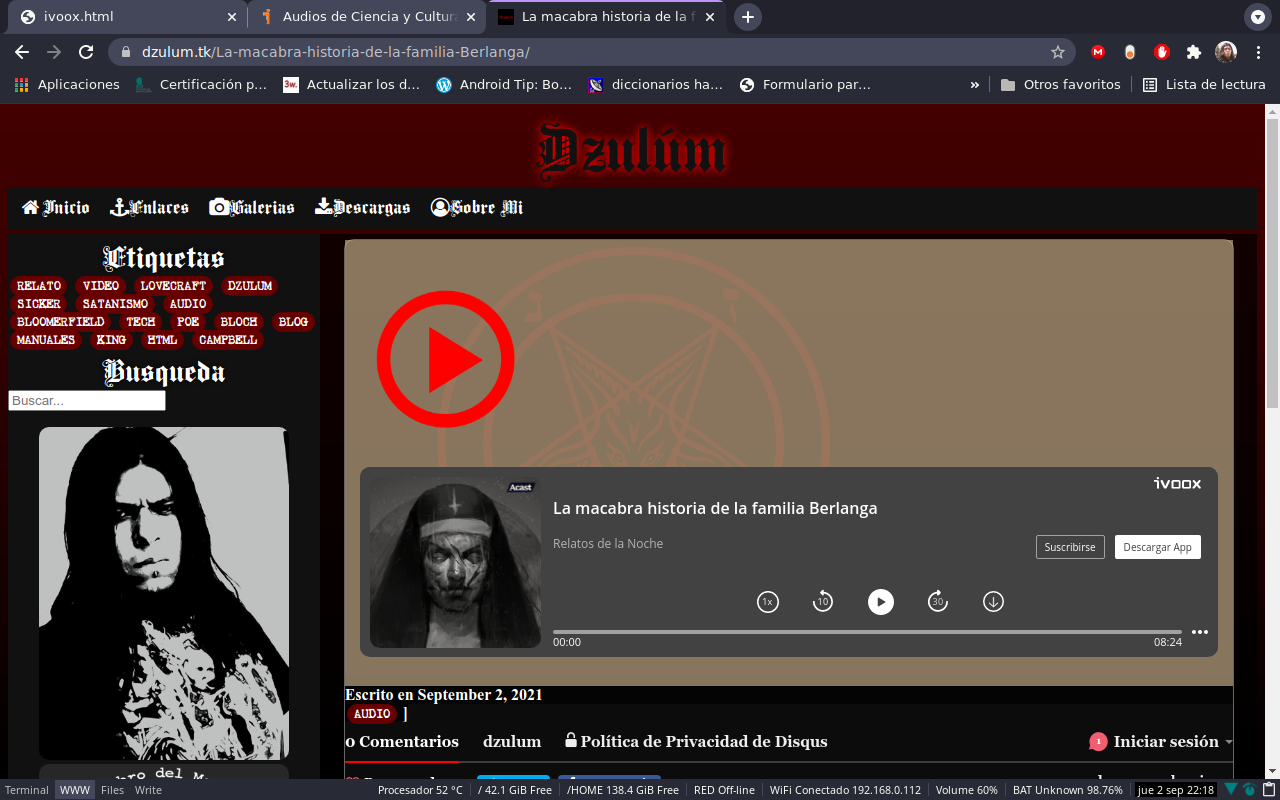Open player options with the three-dots icon

tap(1200, 631)
